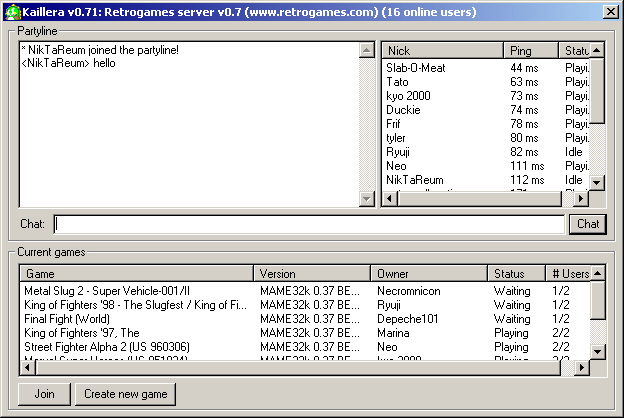
Task: Sort user list by Nick column
Action: click(443, 51)
